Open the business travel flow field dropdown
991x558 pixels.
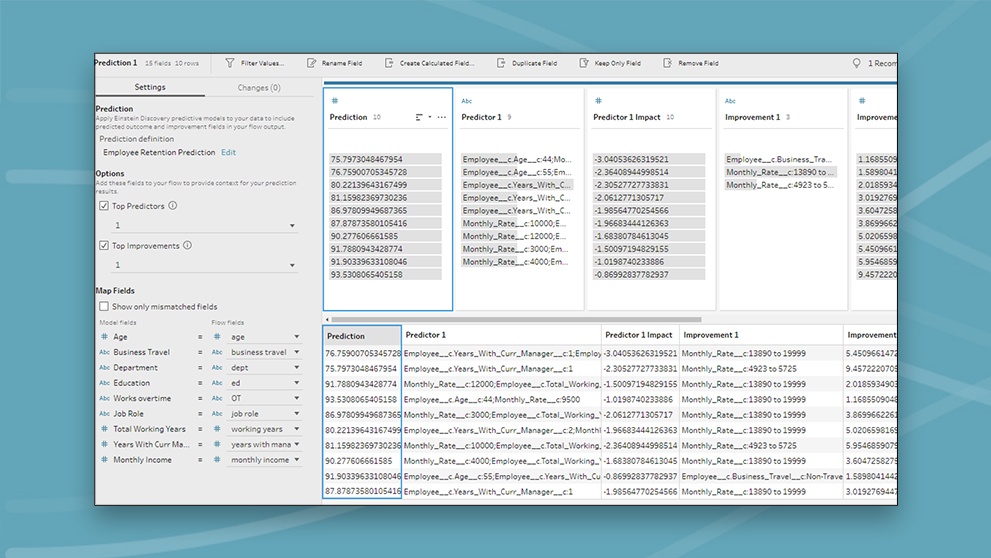click(x=297, y=352)
